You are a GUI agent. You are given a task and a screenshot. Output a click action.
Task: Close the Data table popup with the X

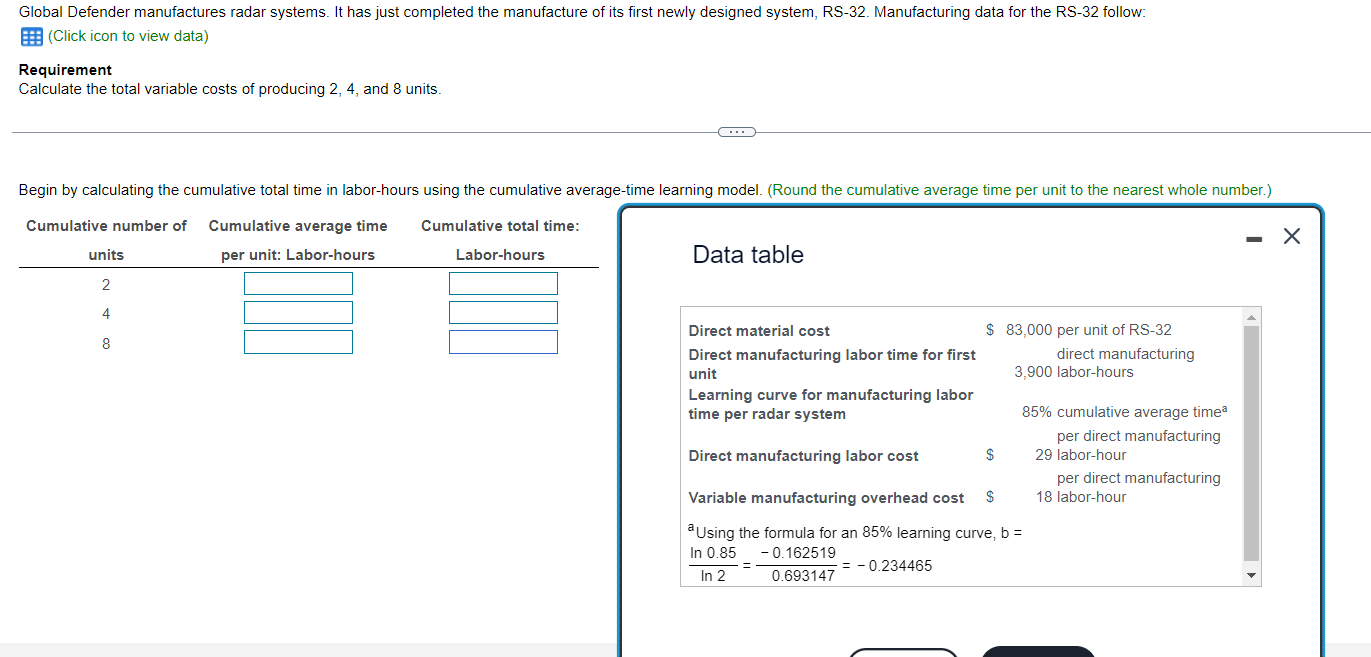[x=1291, y=236]
